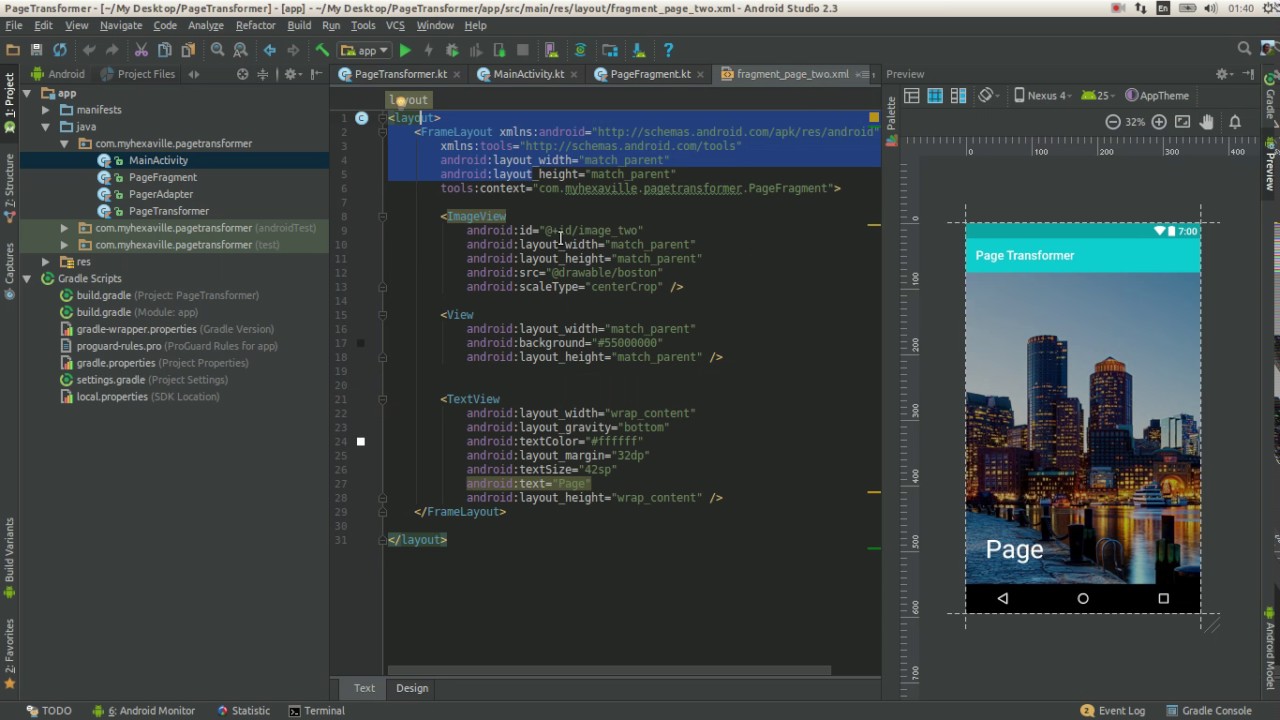This screenshot has width=1280, height=720.
Task: Open TODO tool window
Action: [49, 711]
